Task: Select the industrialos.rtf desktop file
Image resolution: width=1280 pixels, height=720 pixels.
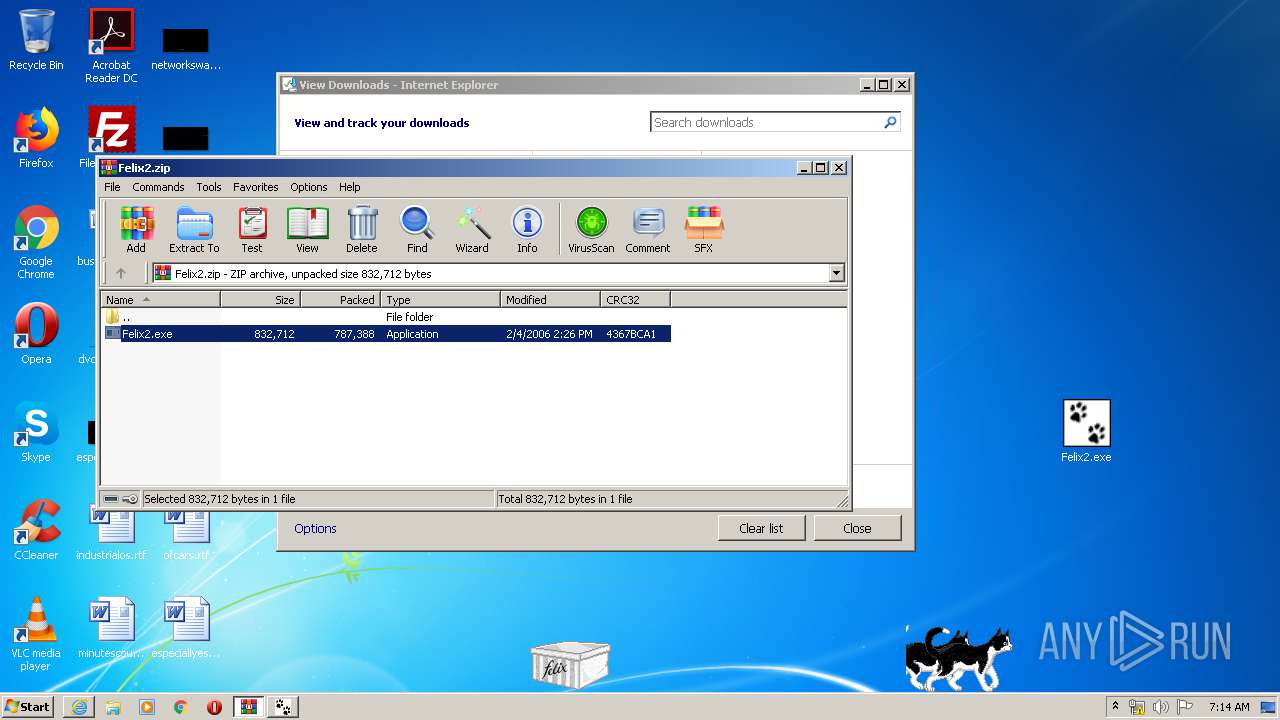Action: (x=111, y=530)
